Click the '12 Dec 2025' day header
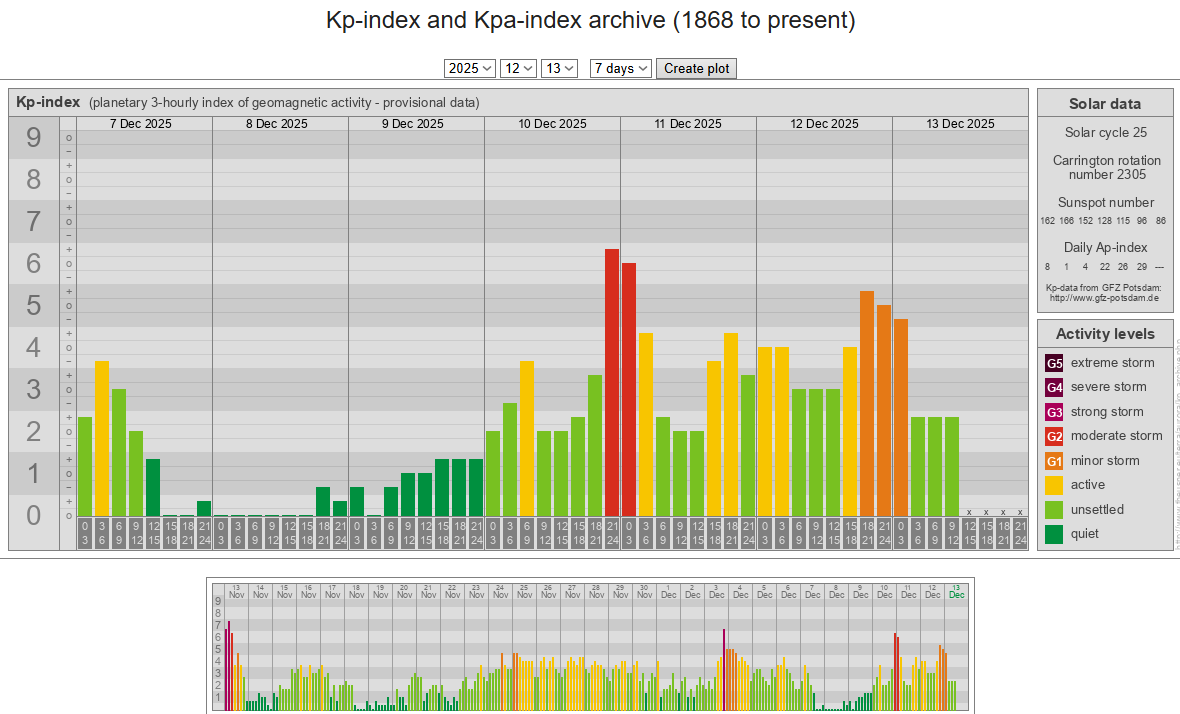 point(824,123)
